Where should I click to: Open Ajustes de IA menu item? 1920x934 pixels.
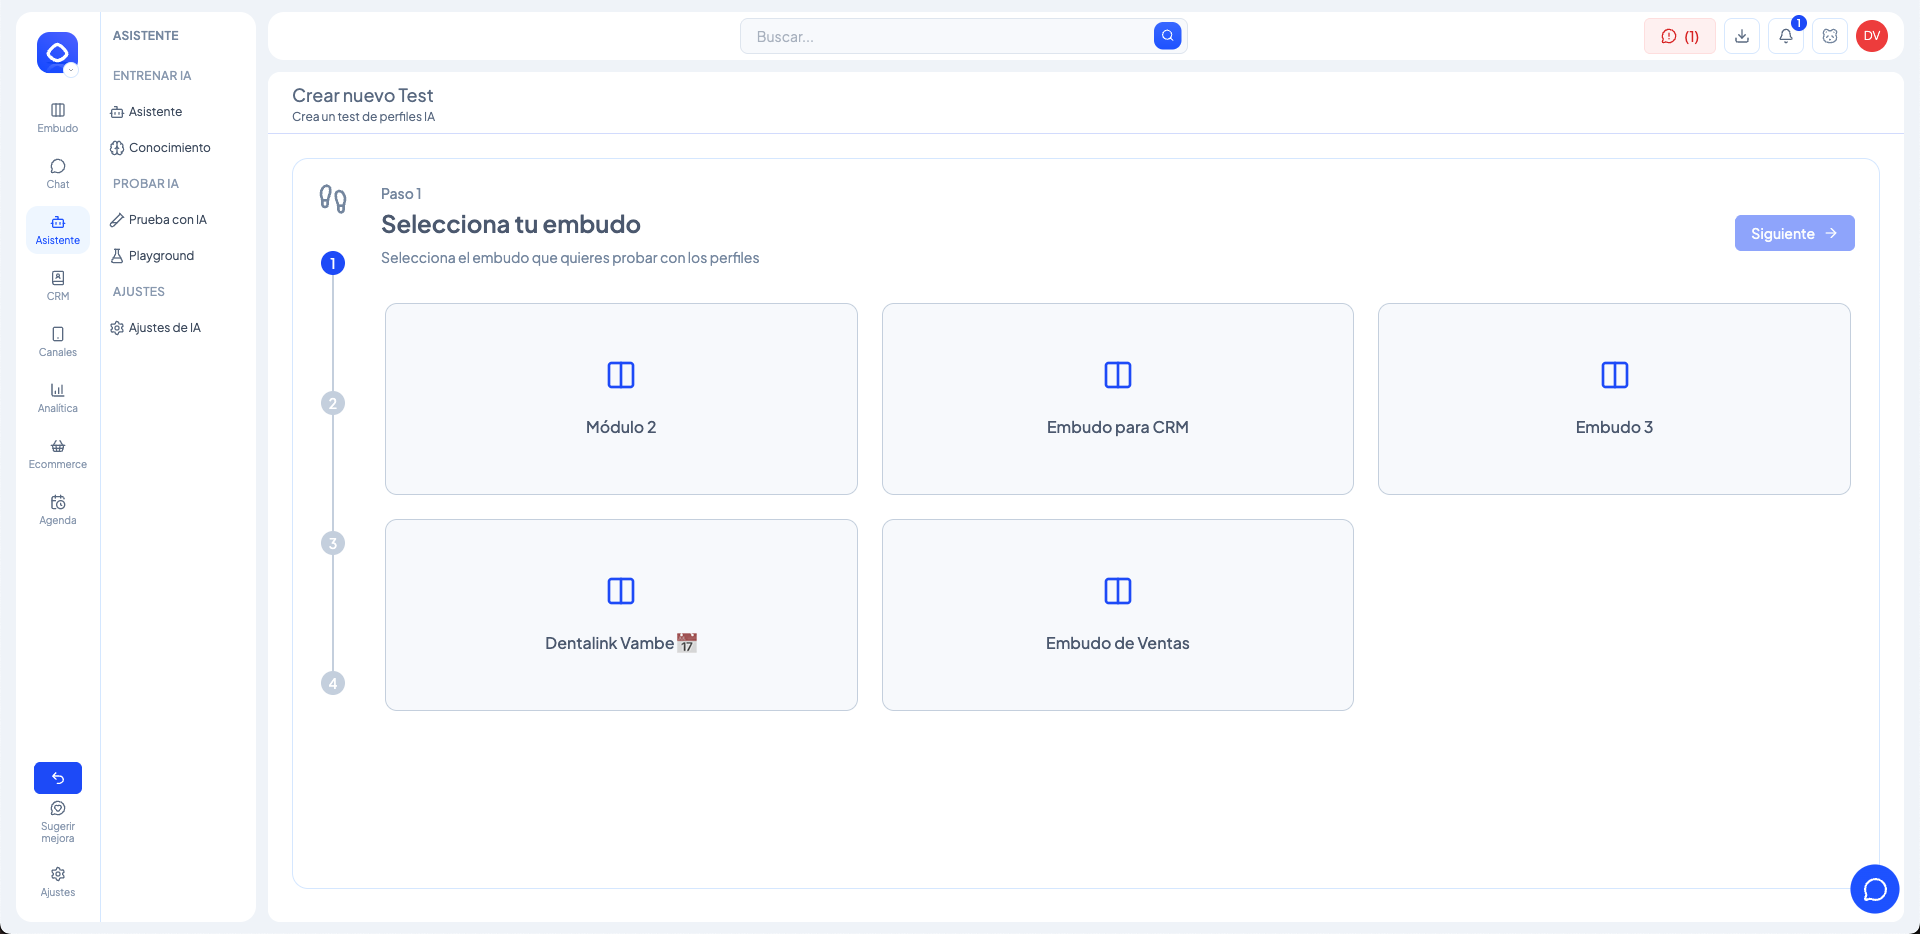(x=164, y=328)
